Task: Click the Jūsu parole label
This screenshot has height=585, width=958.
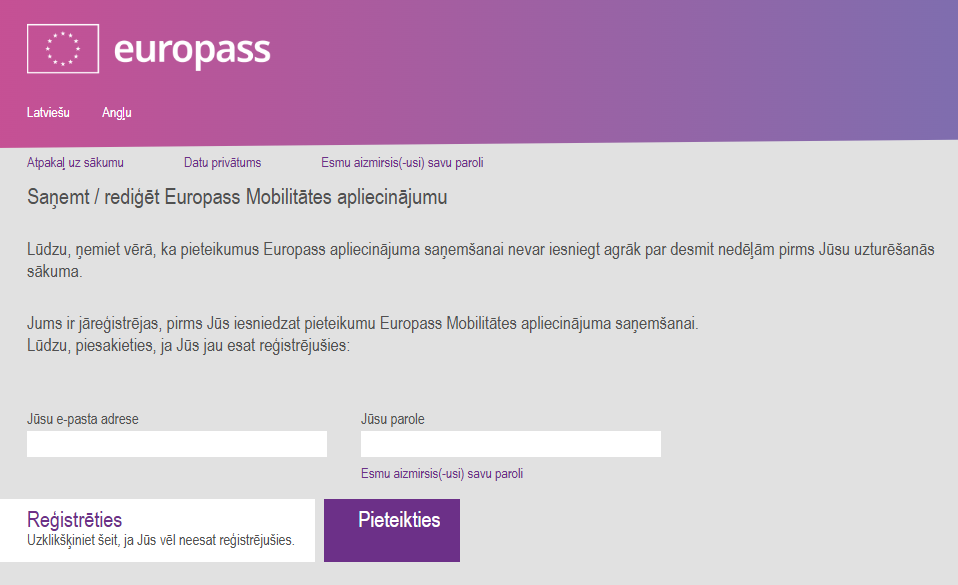Action: click(393, 419)
